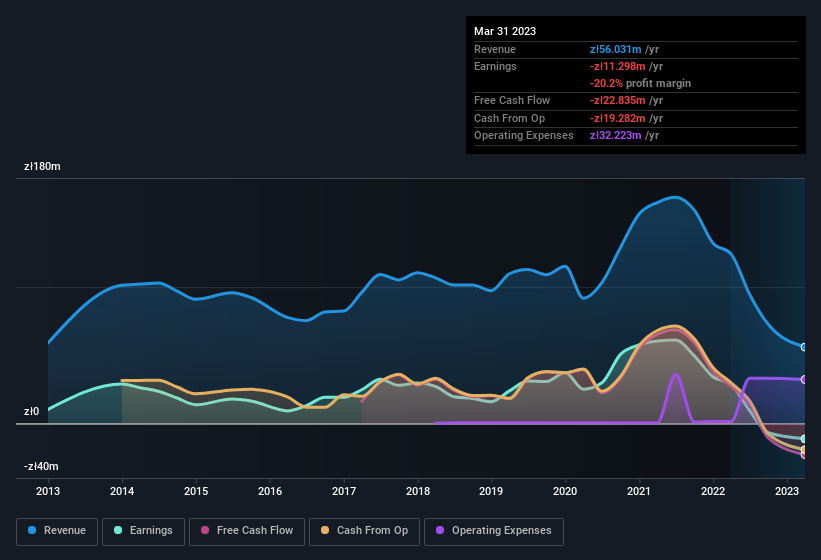Click the Earnings row label in tooltip
This screenshot has width=821, height=560.
pyautogui.click(x=495, y=66)
